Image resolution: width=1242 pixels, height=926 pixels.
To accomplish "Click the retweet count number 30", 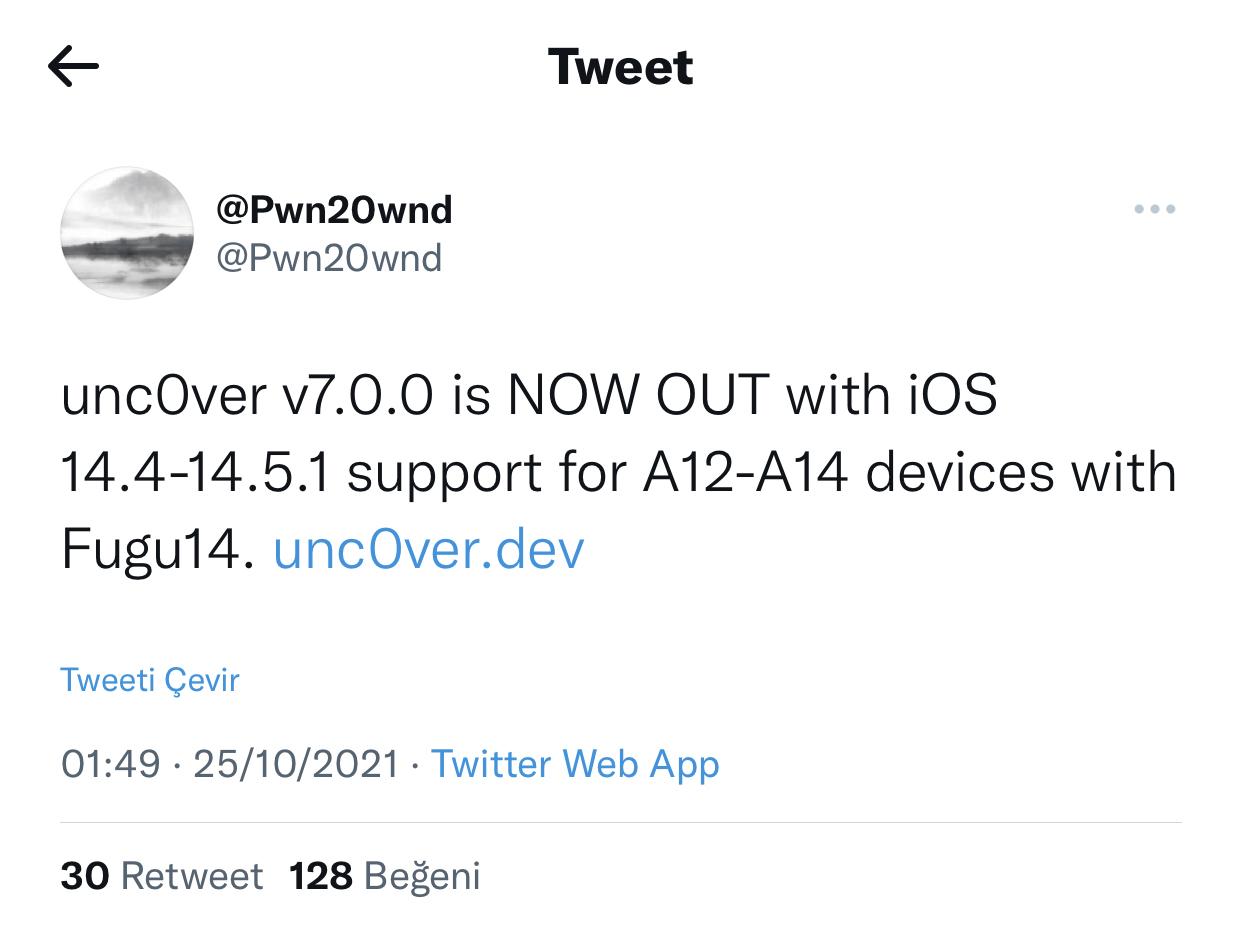I will point(85,876).
